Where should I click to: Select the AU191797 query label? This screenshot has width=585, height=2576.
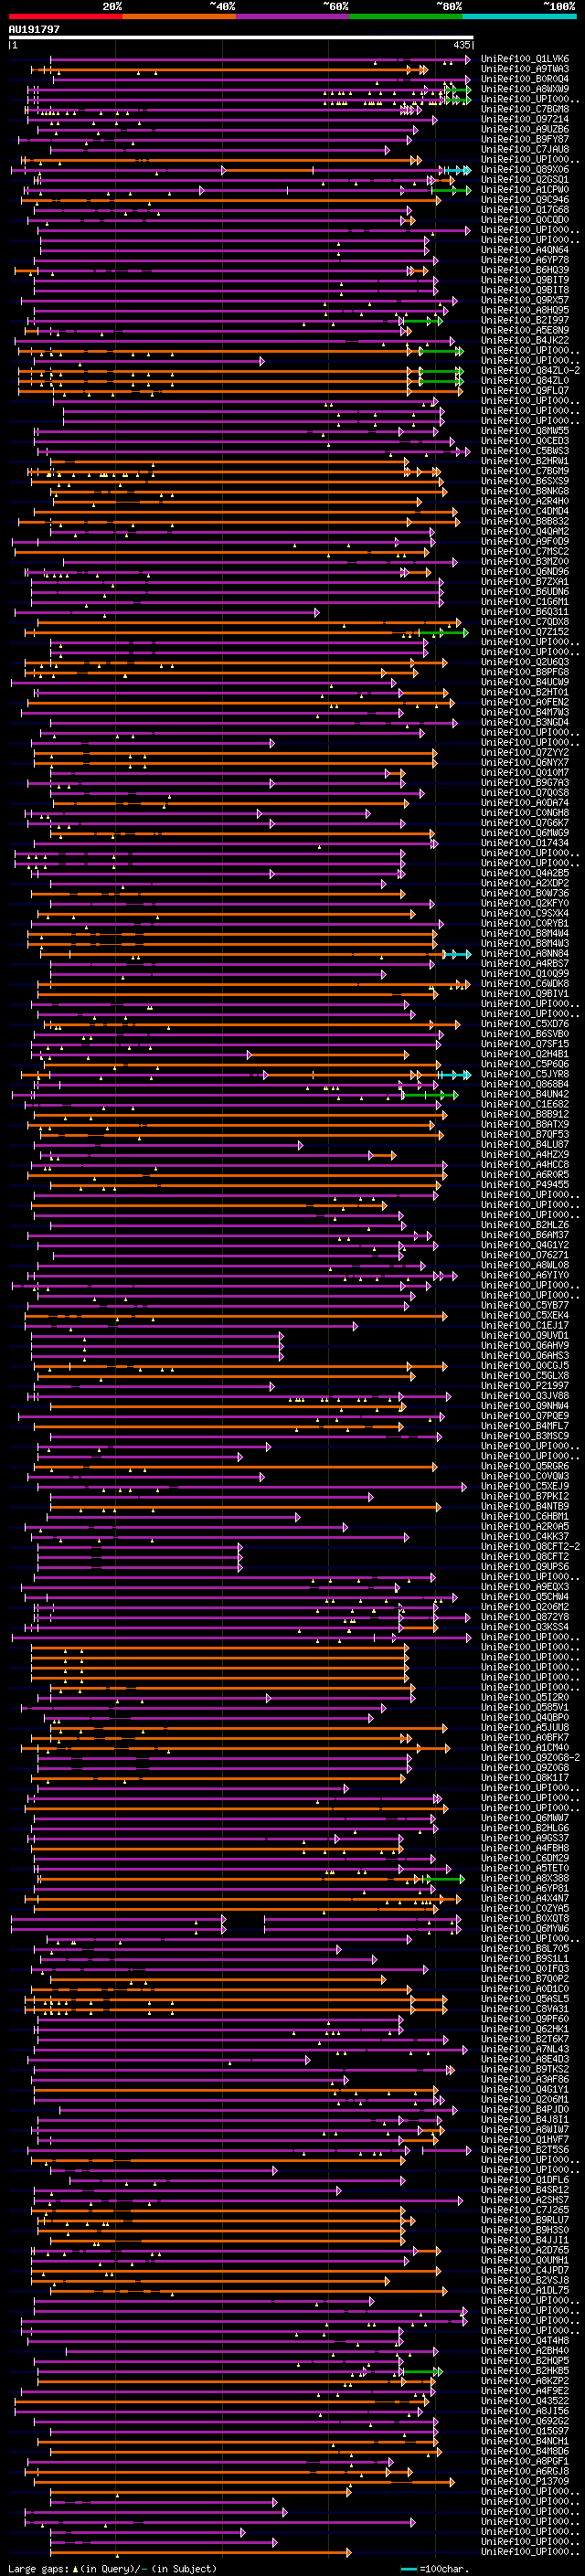[34, 29]
